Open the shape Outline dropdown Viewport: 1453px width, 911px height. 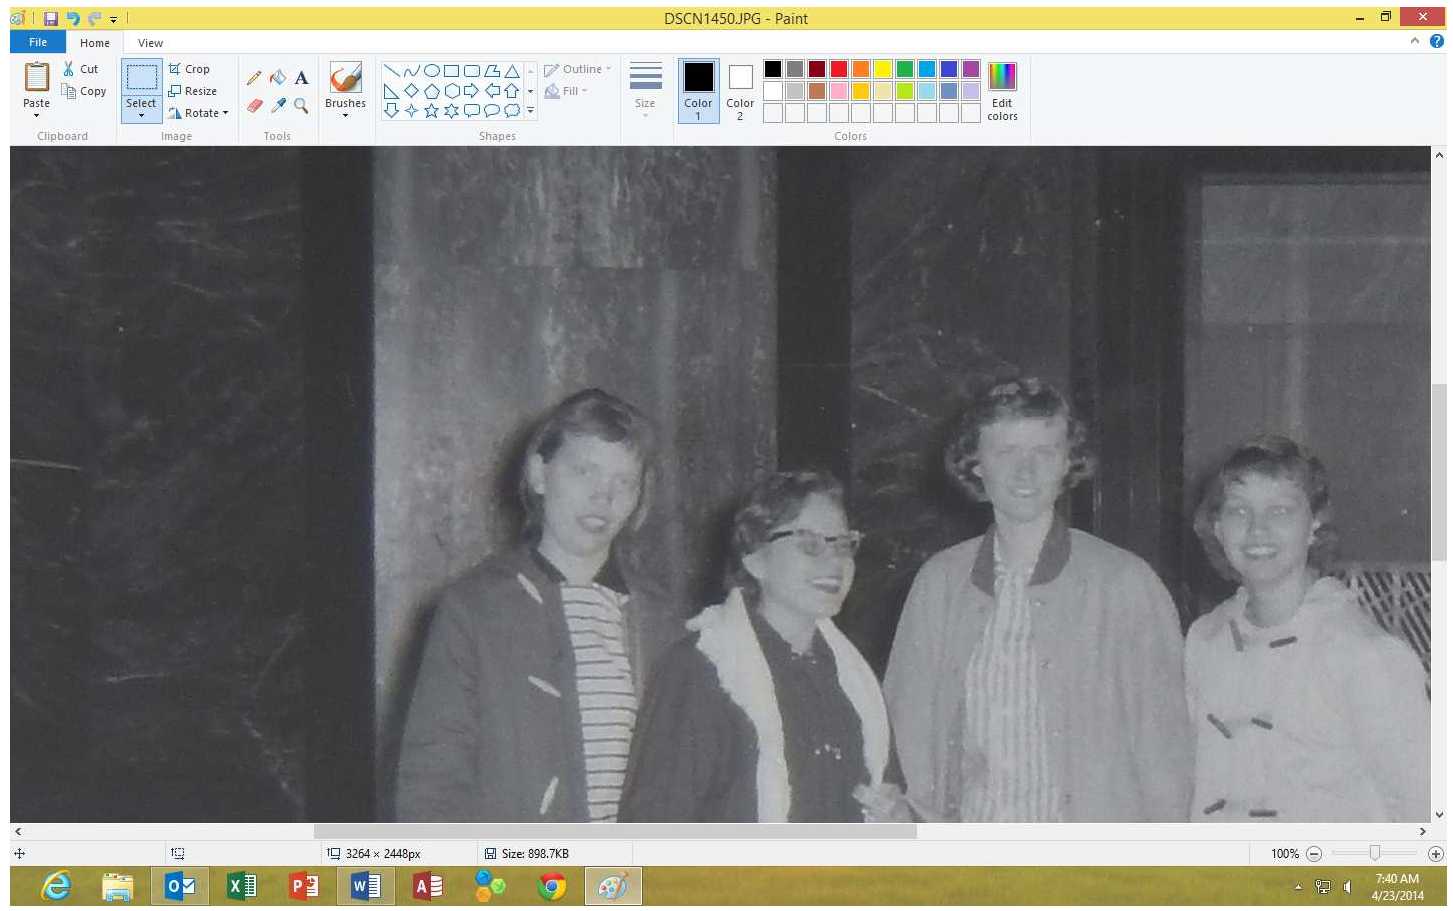[577, 69]
